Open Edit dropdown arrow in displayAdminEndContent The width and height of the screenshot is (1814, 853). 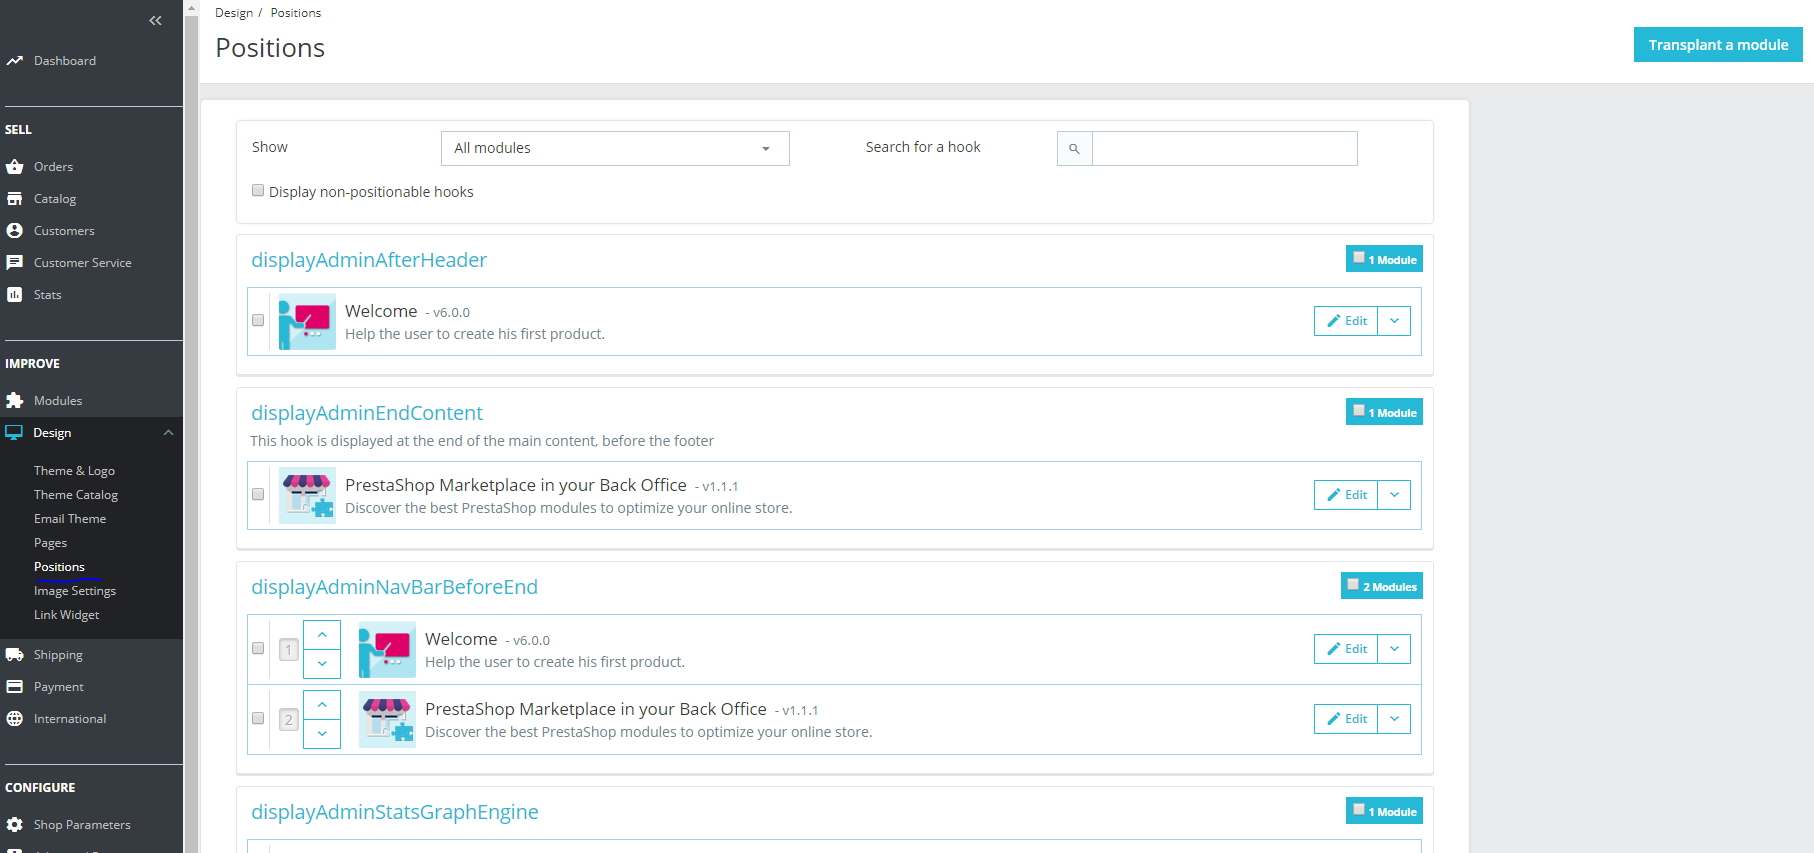click(x=1394, y=495)
